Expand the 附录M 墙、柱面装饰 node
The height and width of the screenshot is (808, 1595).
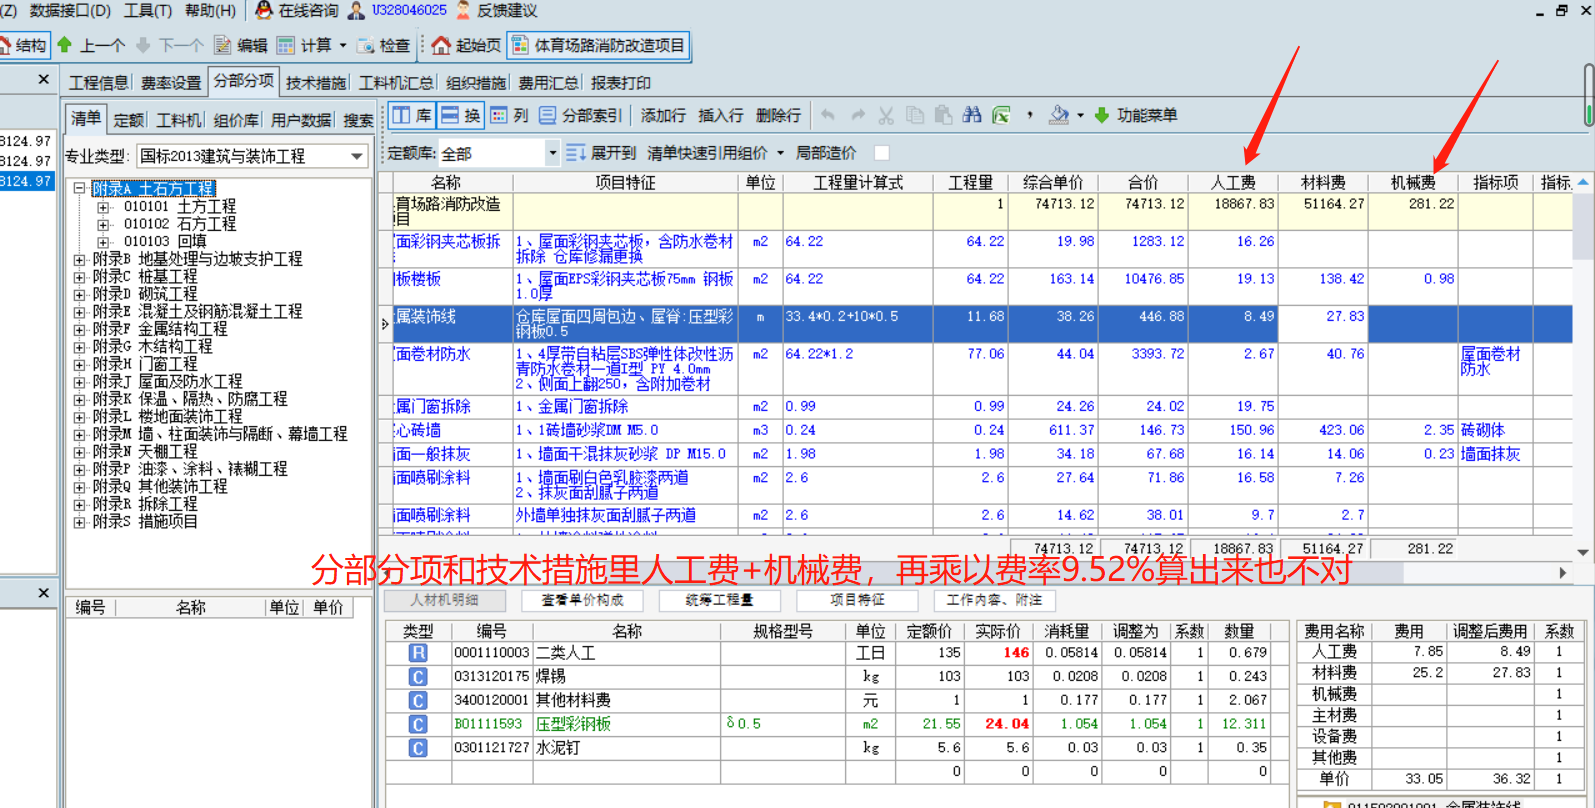tap(79, 434)
